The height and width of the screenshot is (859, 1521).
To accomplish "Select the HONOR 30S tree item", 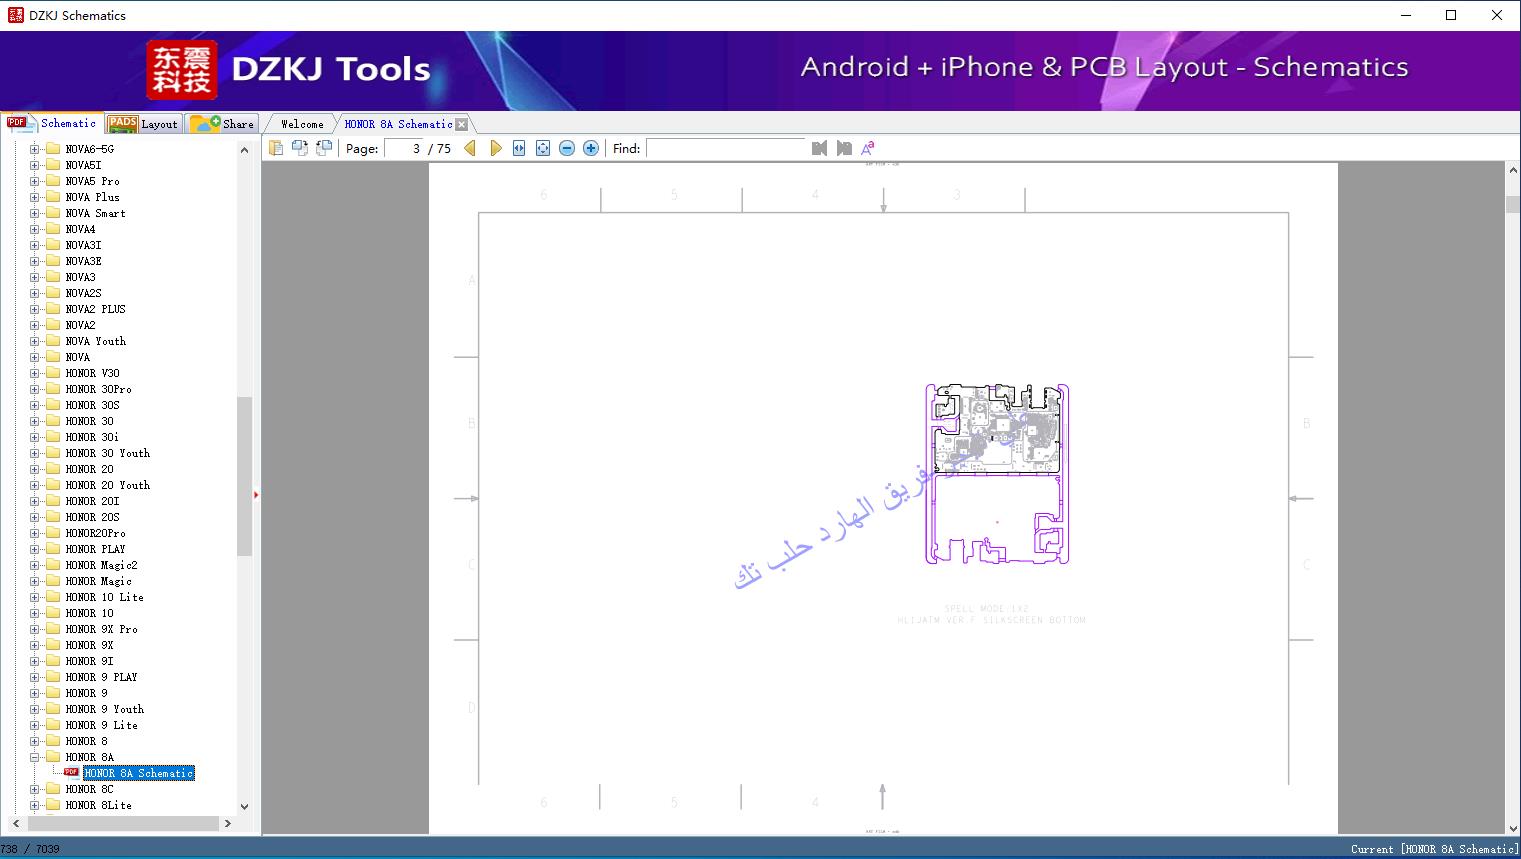I will (92, 405).
